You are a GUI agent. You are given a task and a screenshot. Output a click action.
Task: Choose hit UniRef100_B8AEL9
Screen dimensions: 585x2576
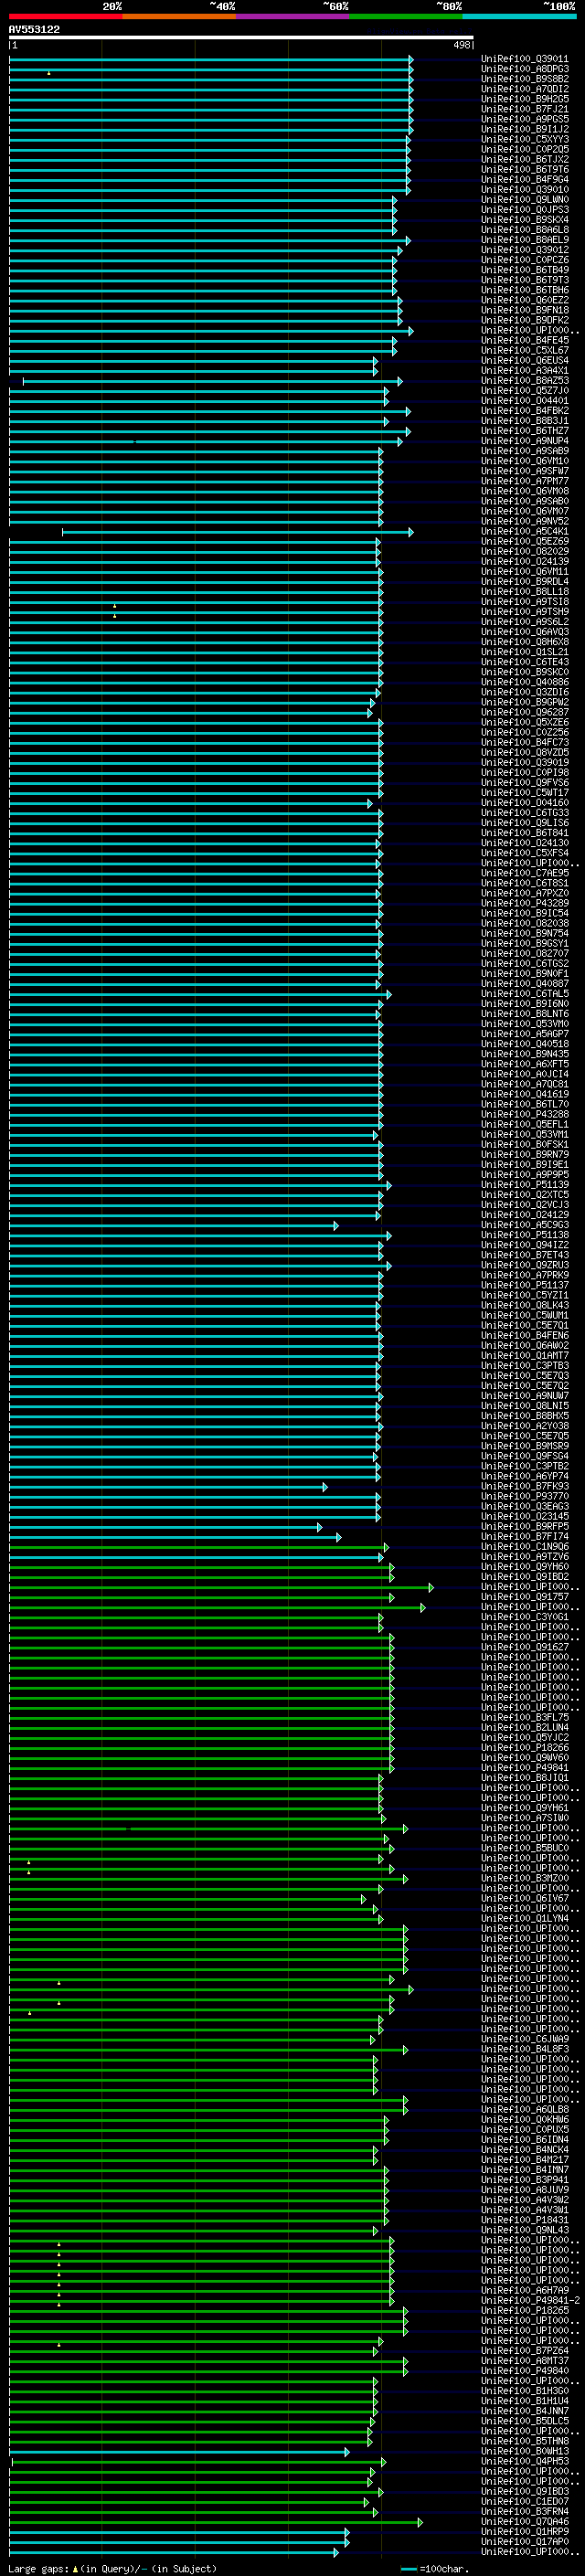[525, 240]
